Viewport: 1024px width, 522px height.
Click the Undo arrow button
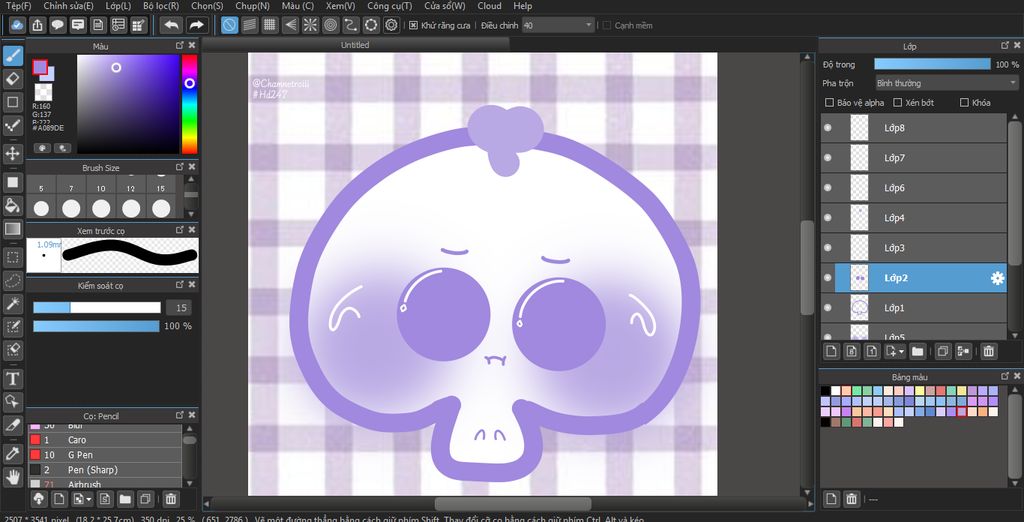[172, 25]
